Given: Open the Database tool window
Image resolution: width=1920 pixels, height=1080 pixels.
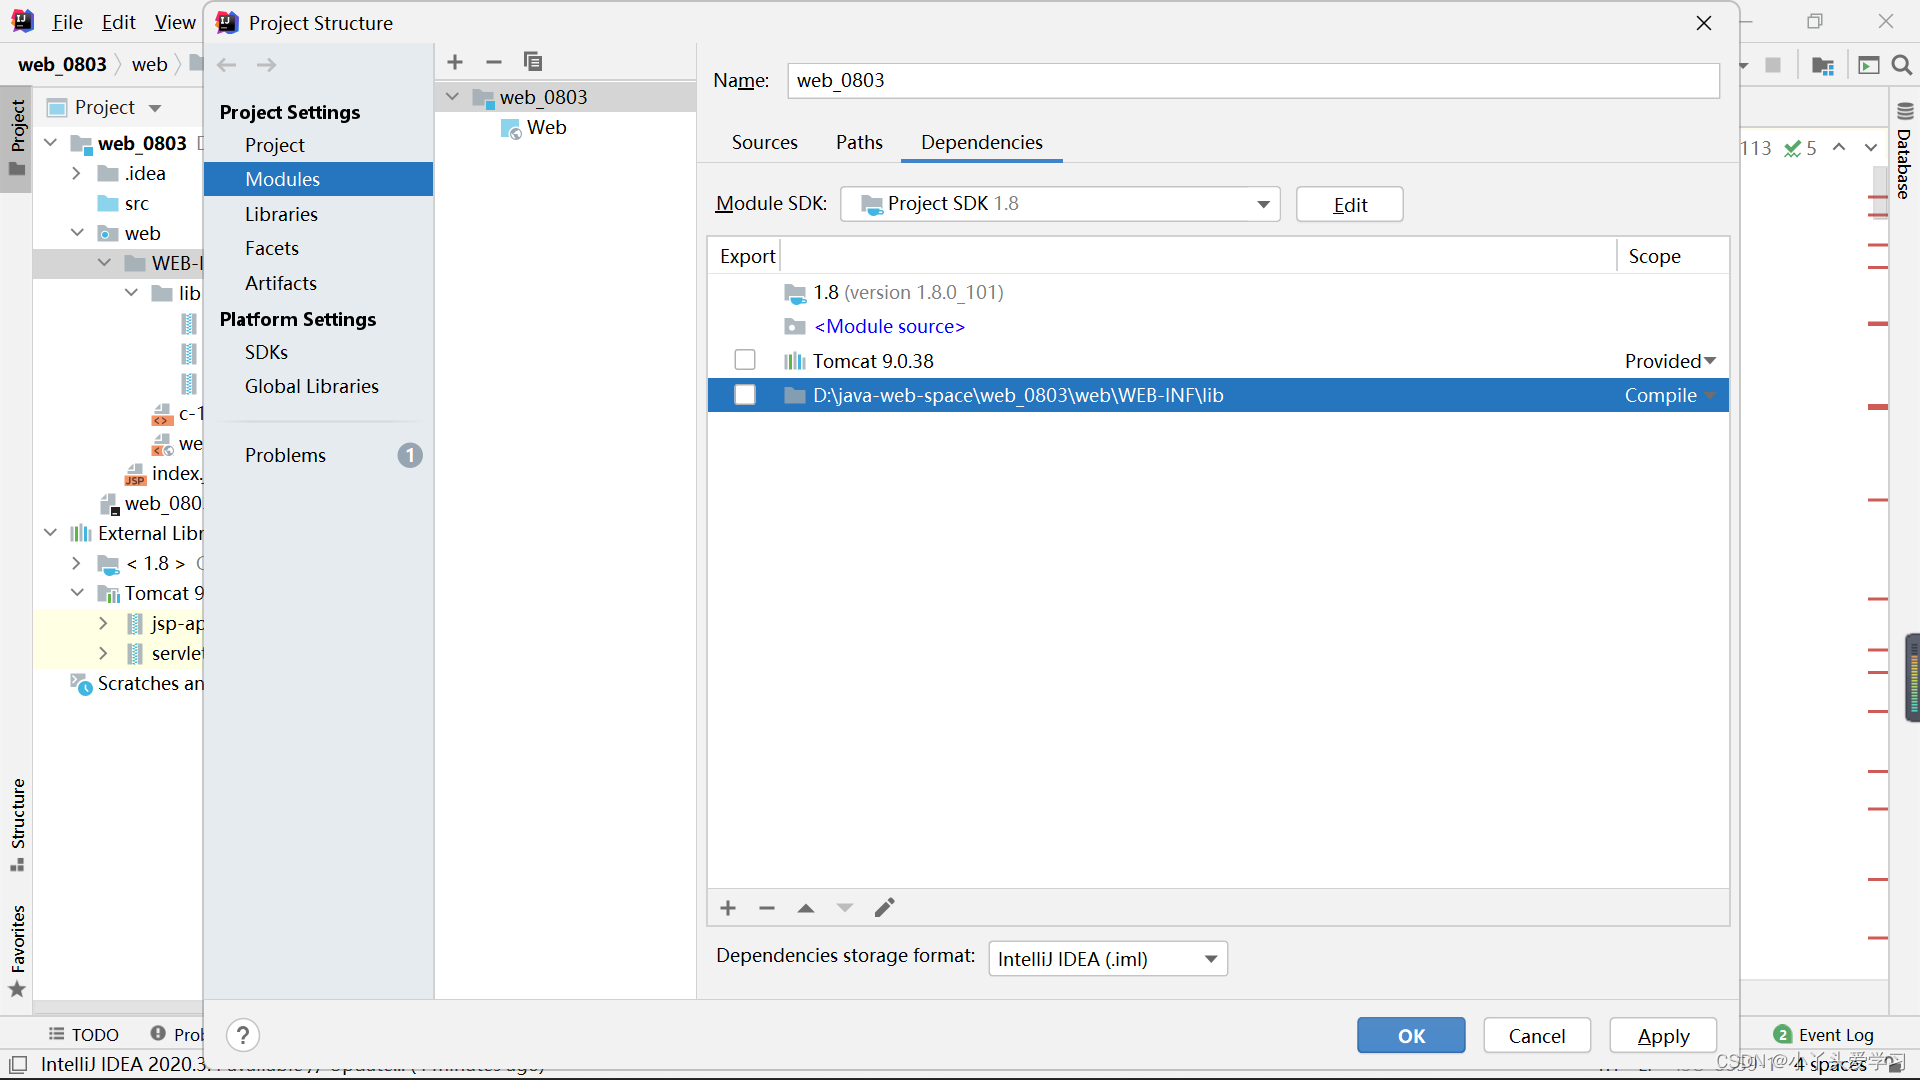Looking at the screenshot, I should [x=1904, y=152].
